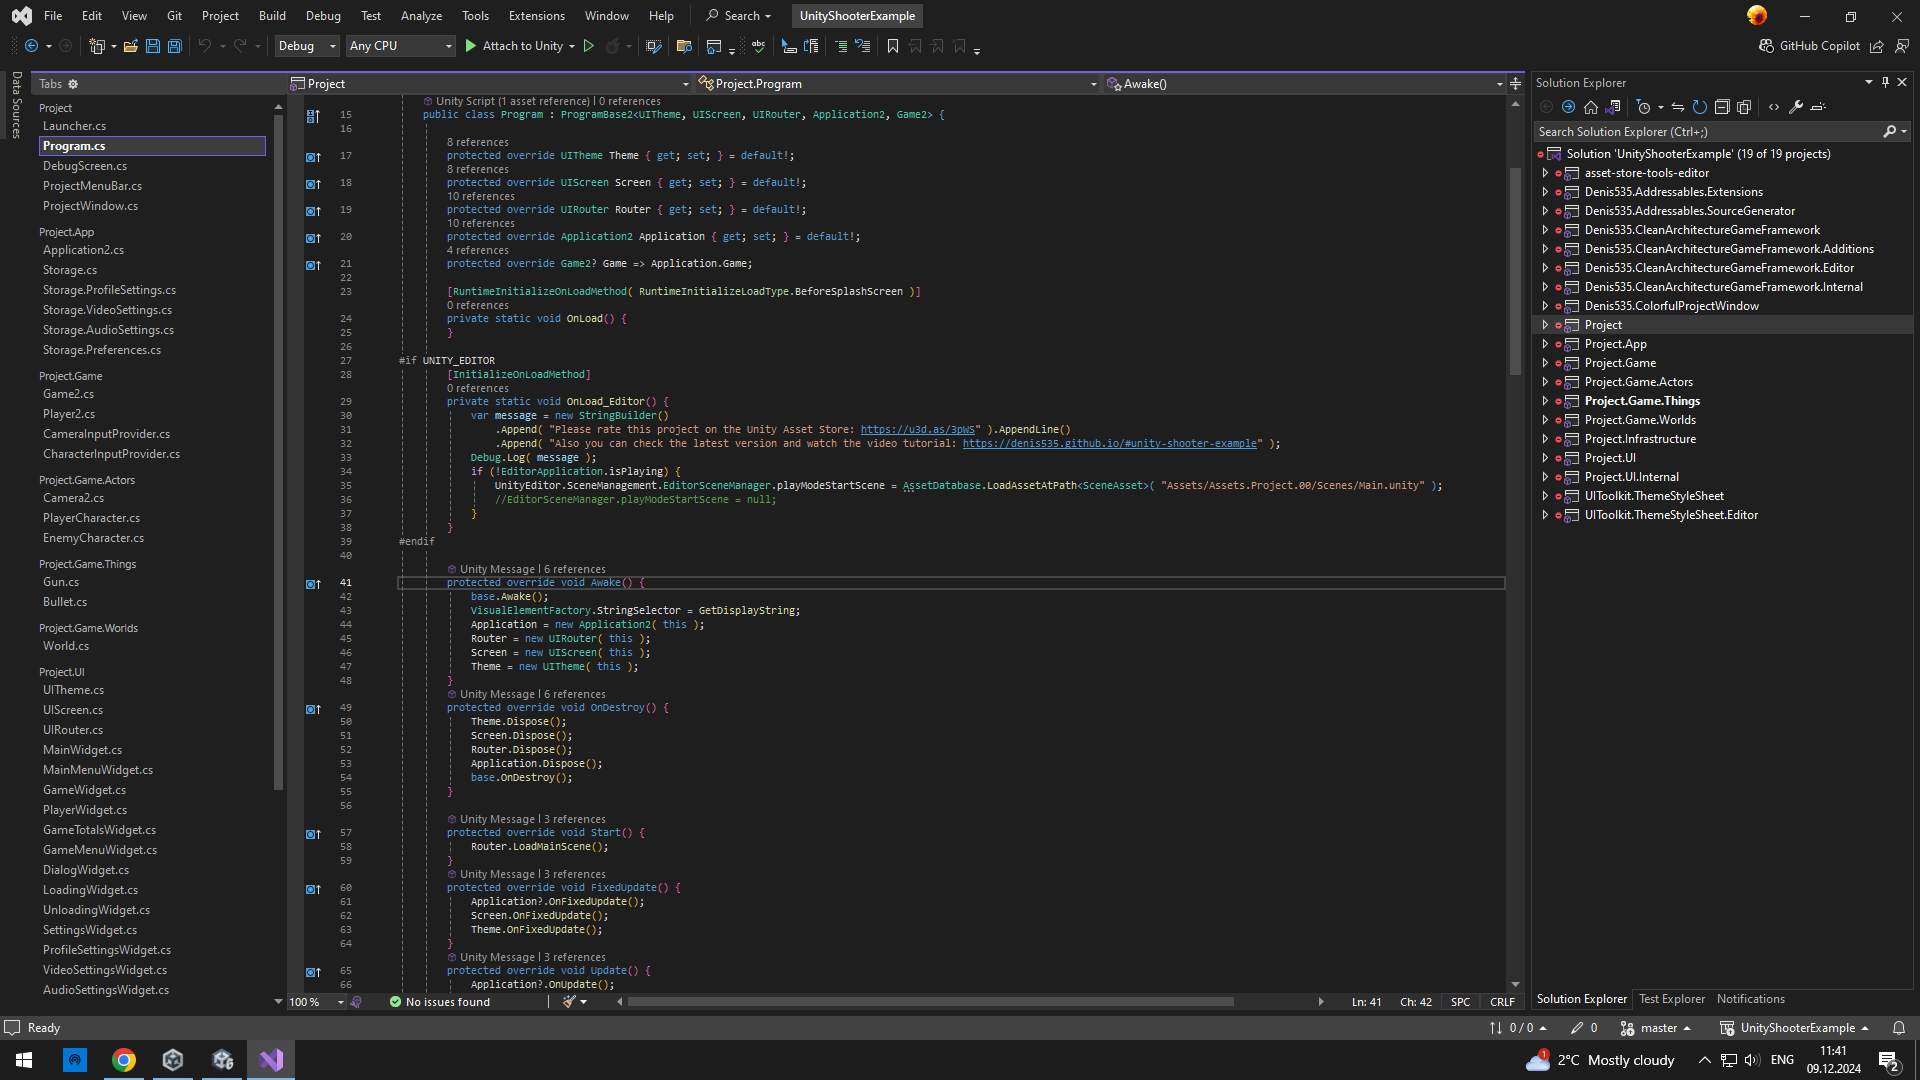Click Collapse All in Solution Explorer toolbar
Viewport: 1920px width, 1080px height.
coord(1722,107)
